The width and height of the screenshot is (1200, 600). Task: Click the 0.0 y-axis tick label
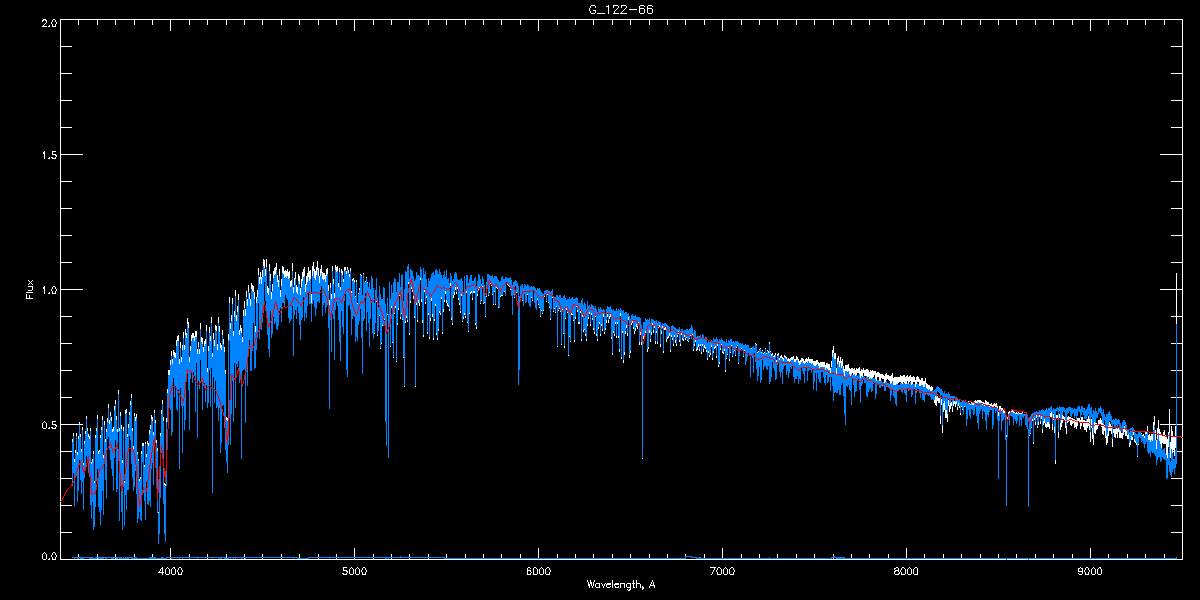coord(48,556)
